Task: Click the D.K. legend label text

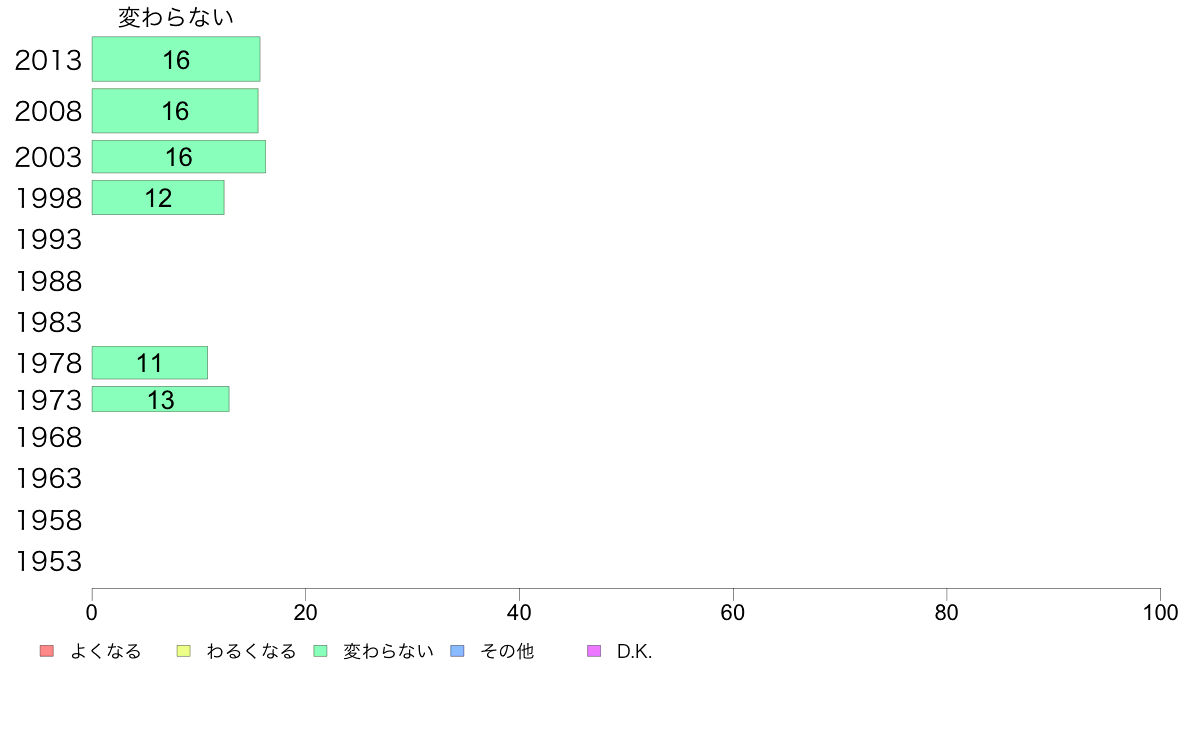Action: click(634, 652)
